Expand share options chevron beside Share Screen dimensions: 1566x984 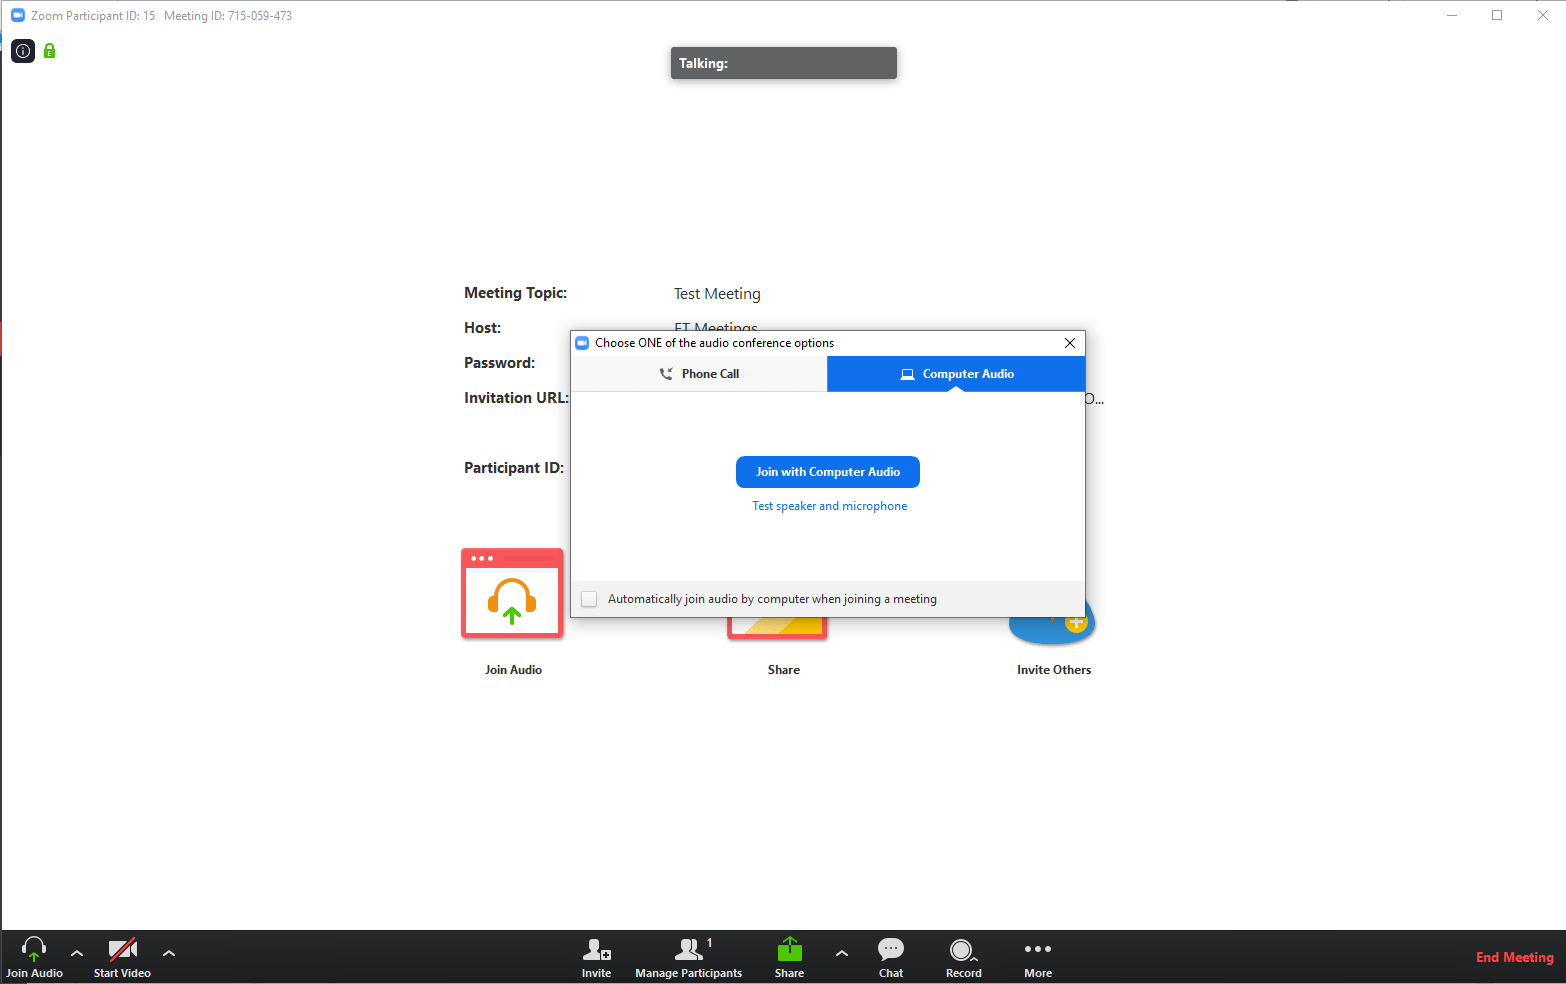842,953
